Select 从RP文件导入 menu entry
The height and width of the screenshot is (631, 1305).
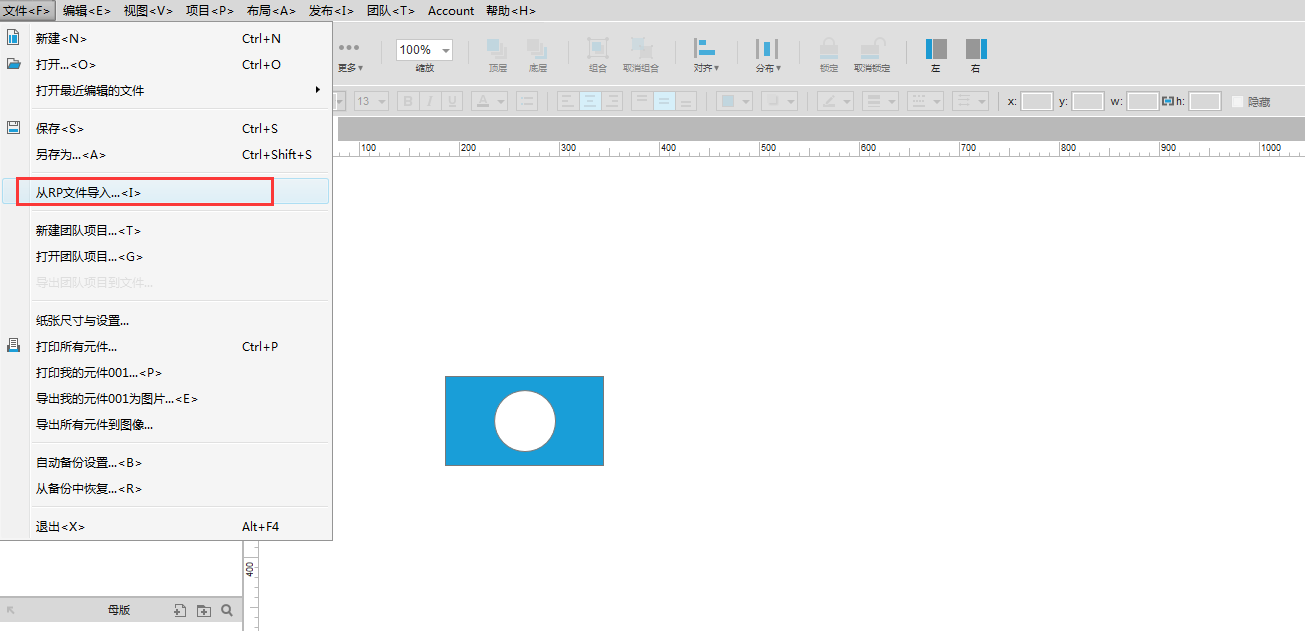165,192
